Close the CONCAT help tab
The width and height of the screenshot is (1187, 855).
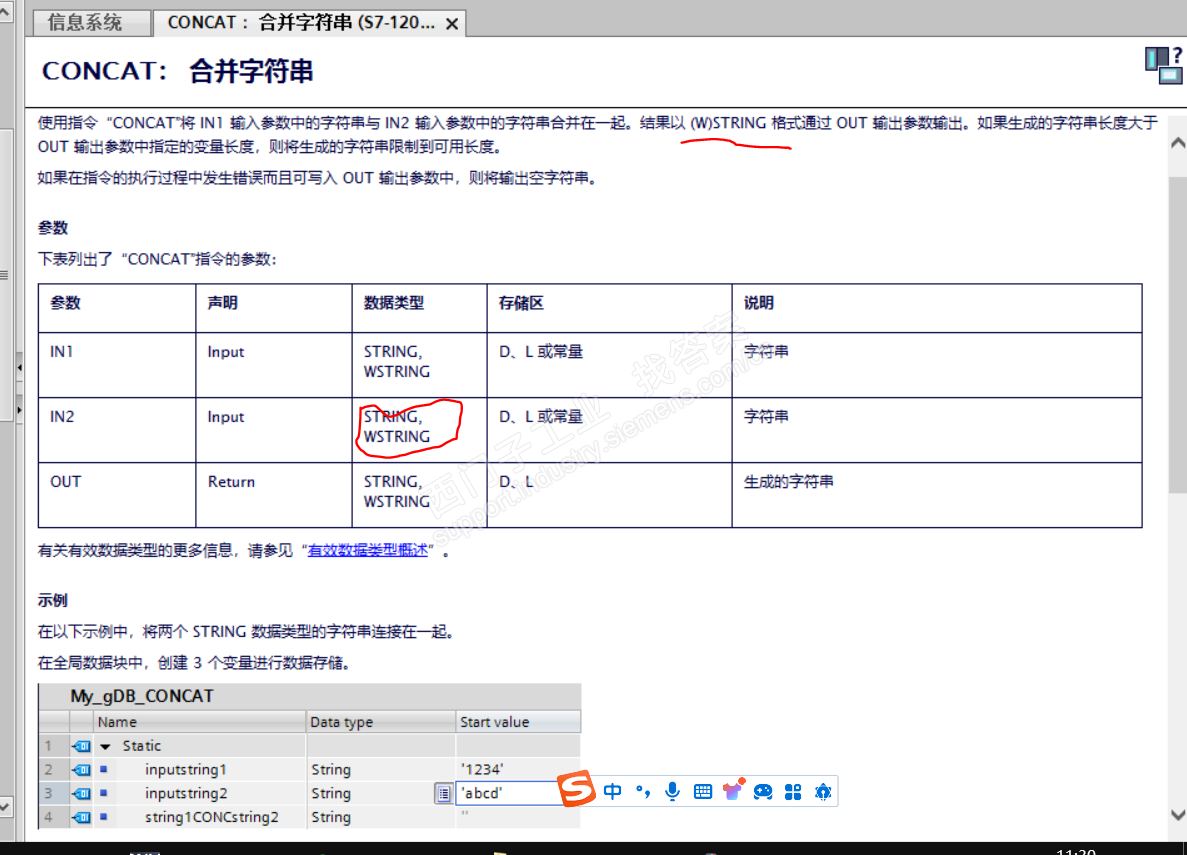click(452, 24)
